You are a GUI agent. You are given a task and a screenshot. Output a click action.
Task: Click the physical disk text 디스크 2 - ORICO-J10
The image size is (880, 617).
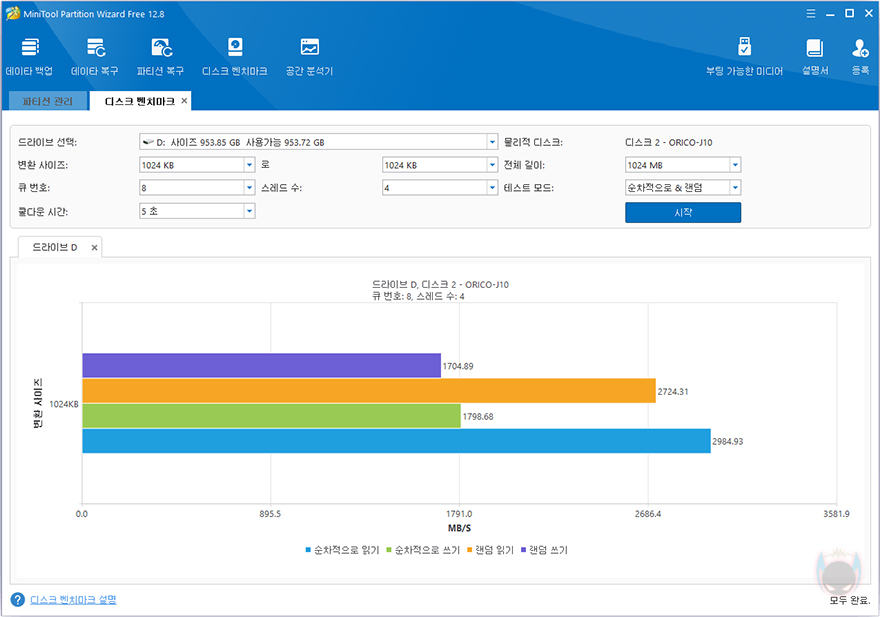click(668, 143)
